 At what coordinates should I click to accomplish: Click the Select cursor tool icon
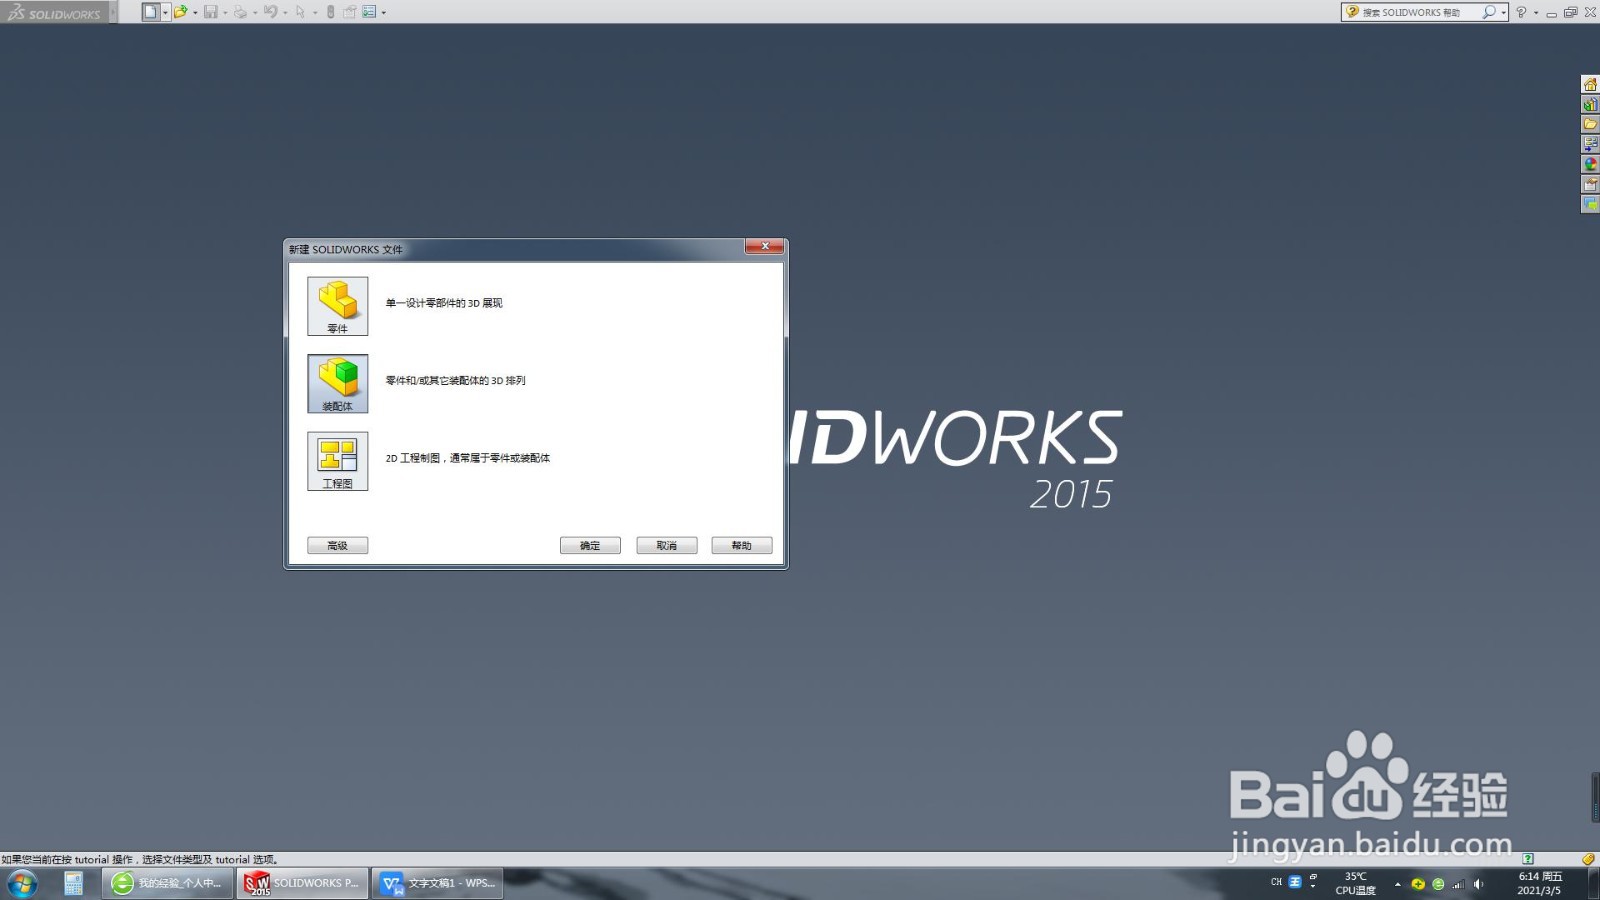[x=300, y=12]
